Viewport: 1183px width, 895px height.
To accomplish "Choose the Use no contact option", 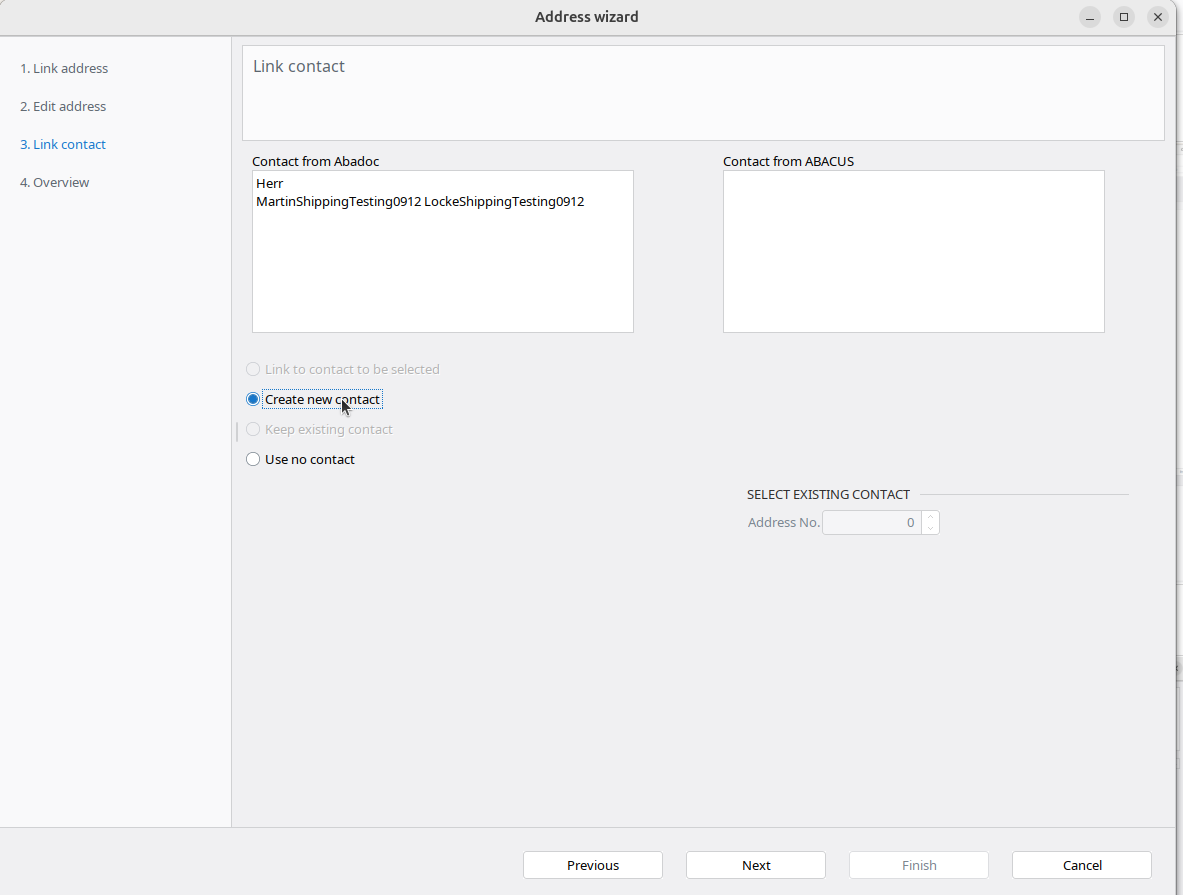I will click(x=253, y=460).
